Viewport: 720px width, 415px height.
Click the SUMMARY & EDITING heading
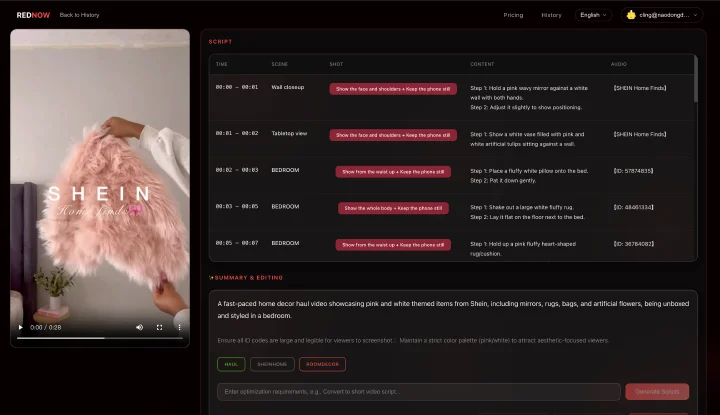(248, 278)
